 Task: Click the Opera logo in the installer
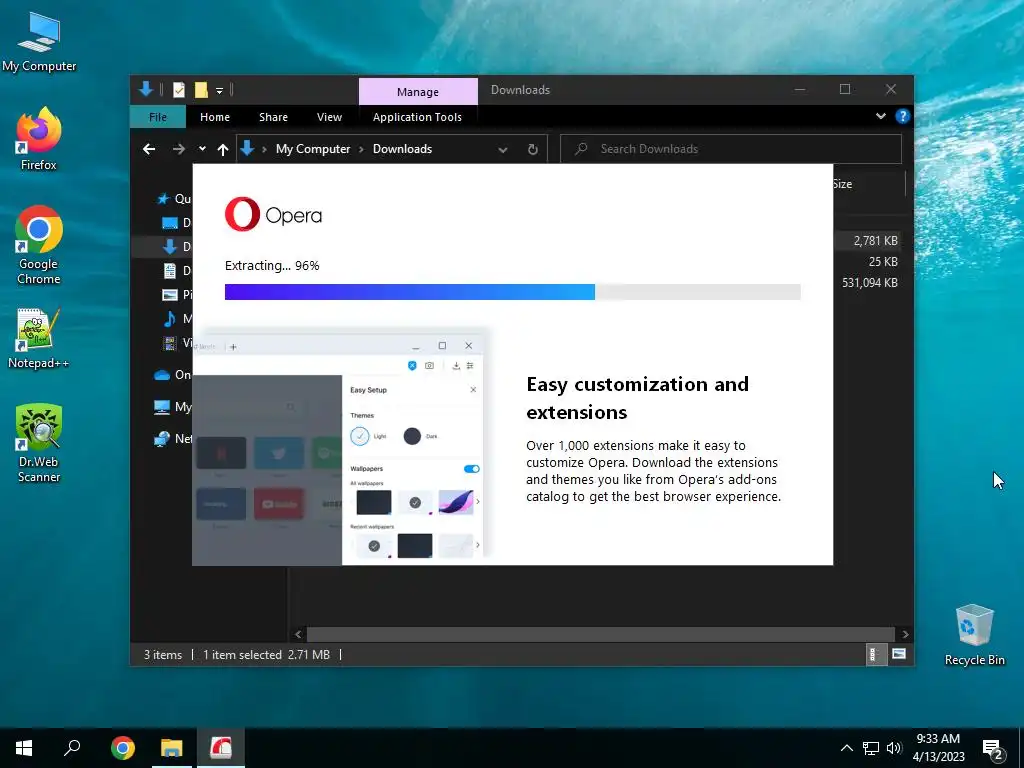coord(273,214)
